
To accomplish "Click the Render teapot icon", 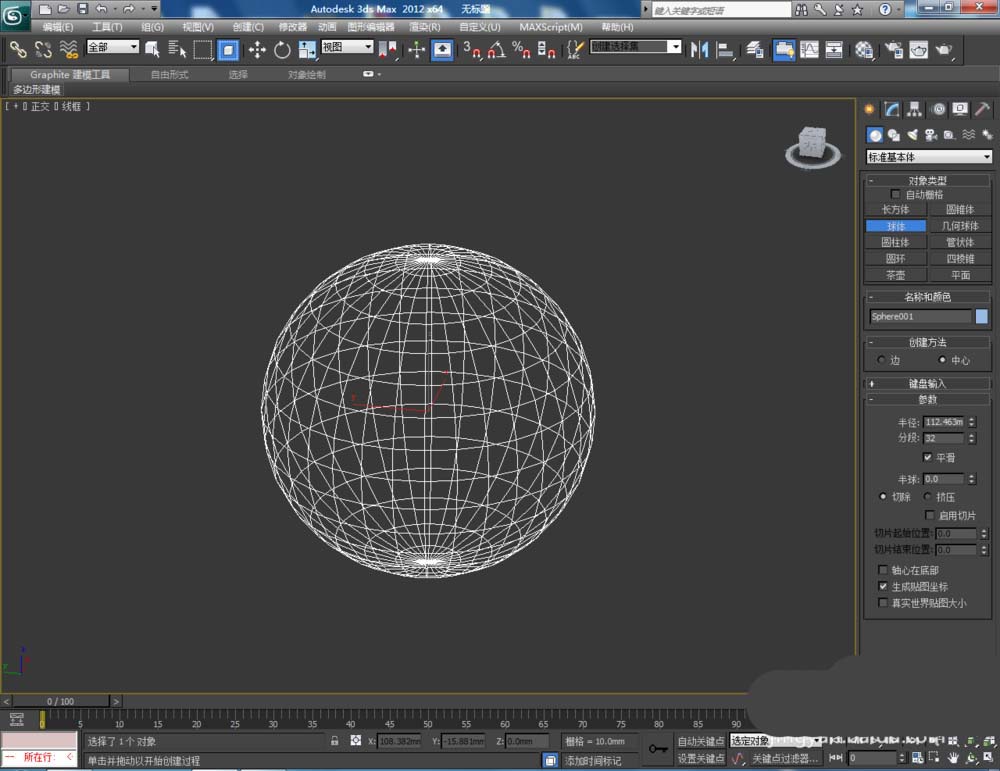I will tap(944, 49).
